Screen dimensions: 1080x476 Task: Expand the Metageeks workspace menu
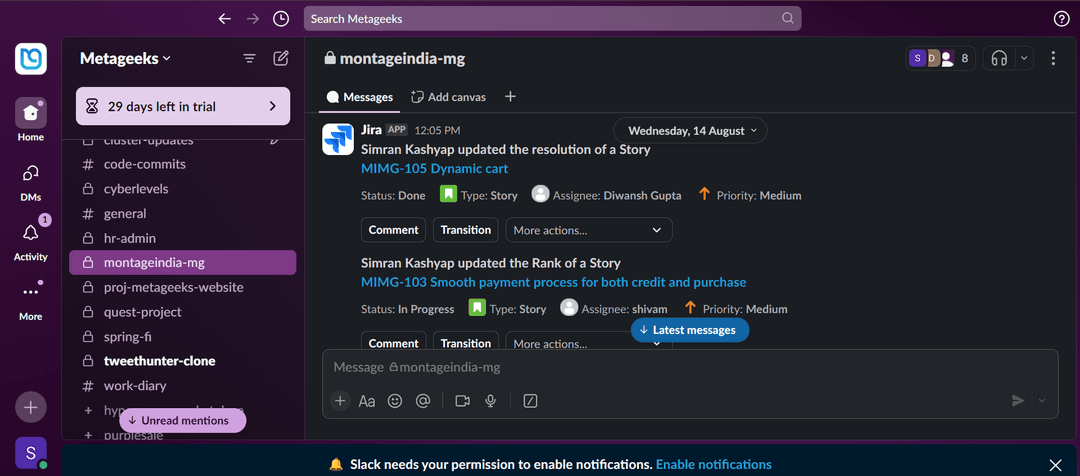[x=125, y=59]
